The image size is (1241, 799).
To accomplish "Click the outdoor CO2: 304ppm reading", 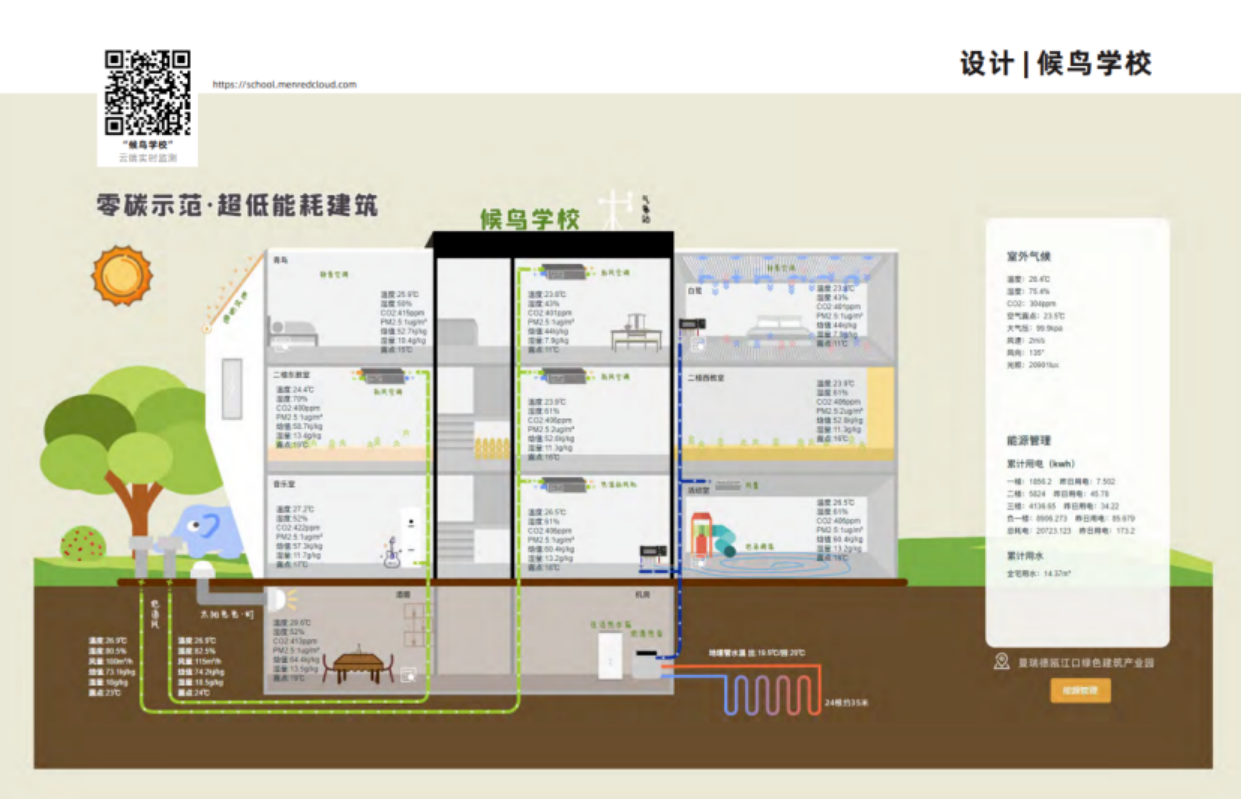I will coord(1031,303).
